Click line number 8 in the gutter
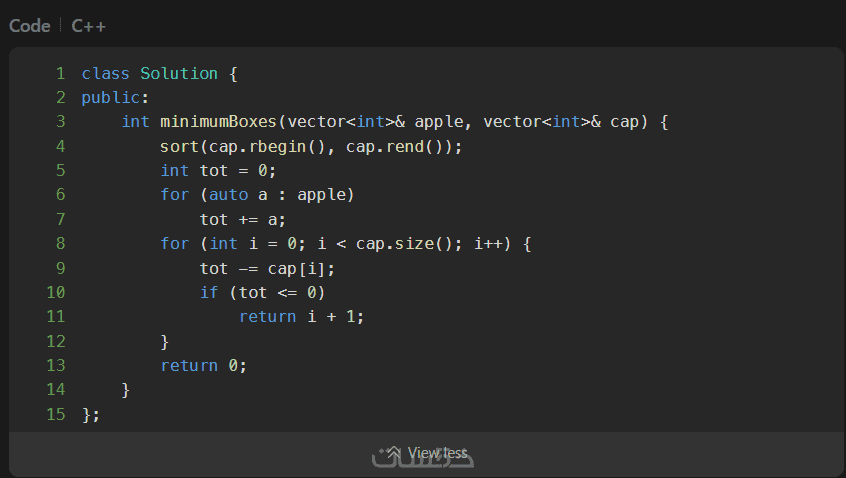The width and height of the screenshot is (846, 478). [x=60, y=243]
